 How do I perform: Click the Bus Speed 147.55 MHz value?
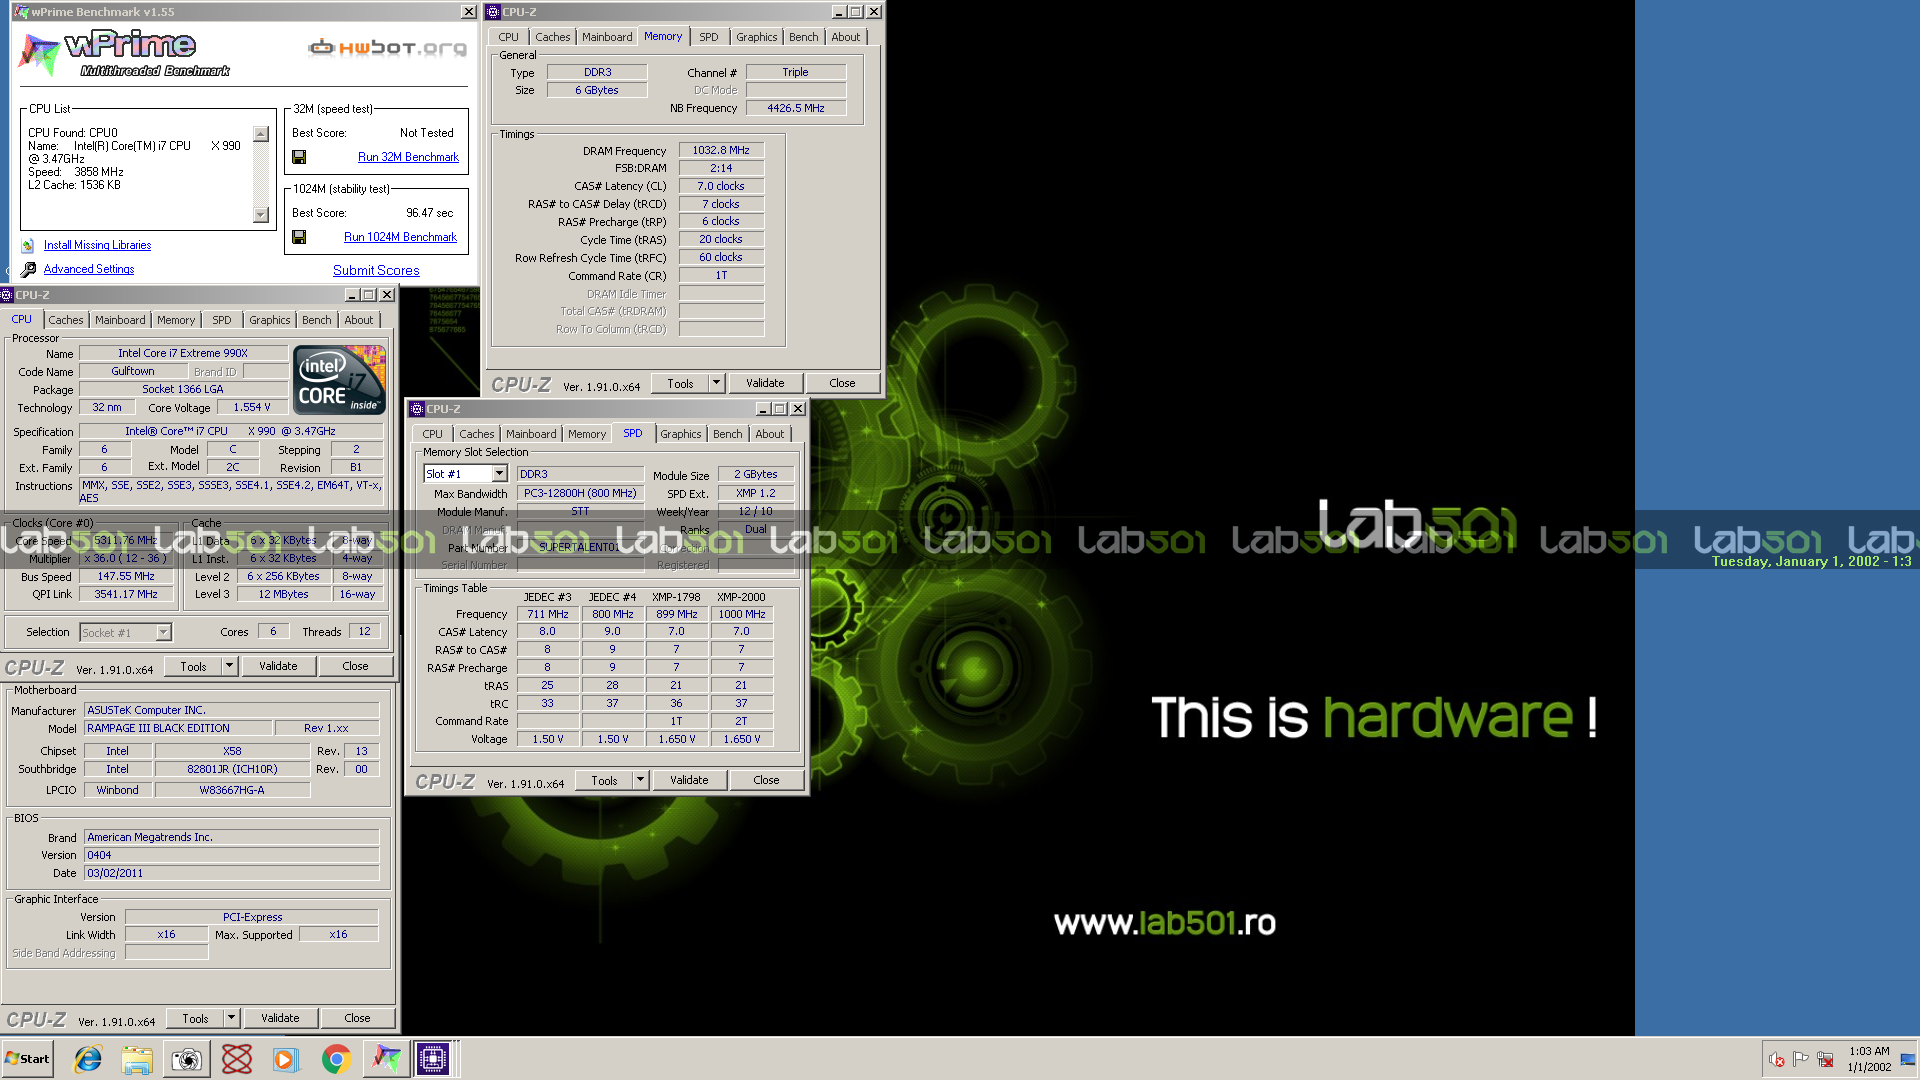point(126,576)
